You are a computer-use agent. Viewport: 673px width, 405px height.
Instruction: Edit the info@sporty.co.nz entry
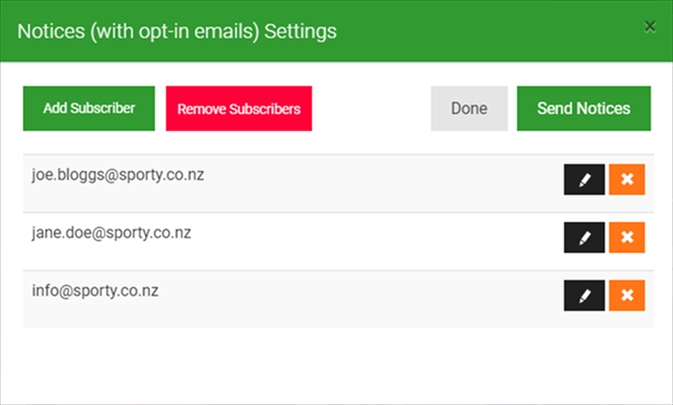[584, 296]
